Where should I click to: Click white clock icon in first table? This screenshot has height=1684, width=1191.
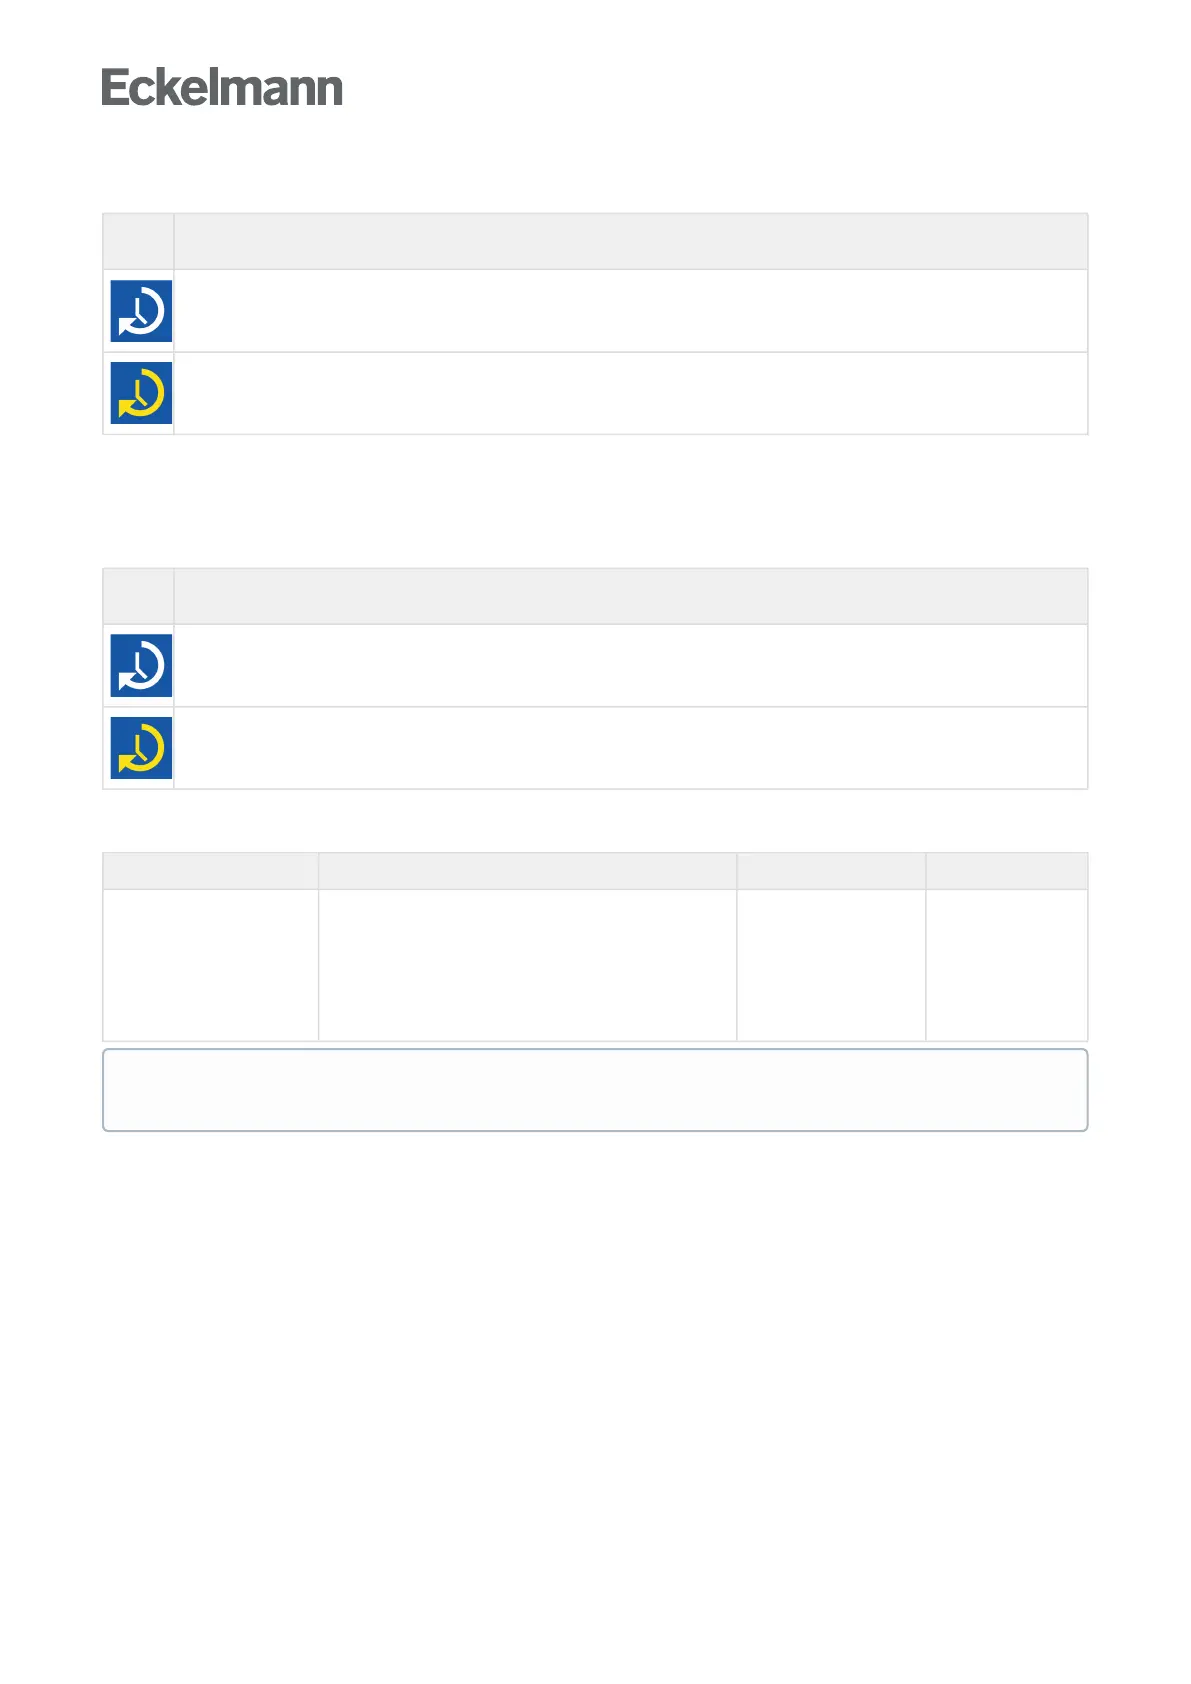pos(141,311)
